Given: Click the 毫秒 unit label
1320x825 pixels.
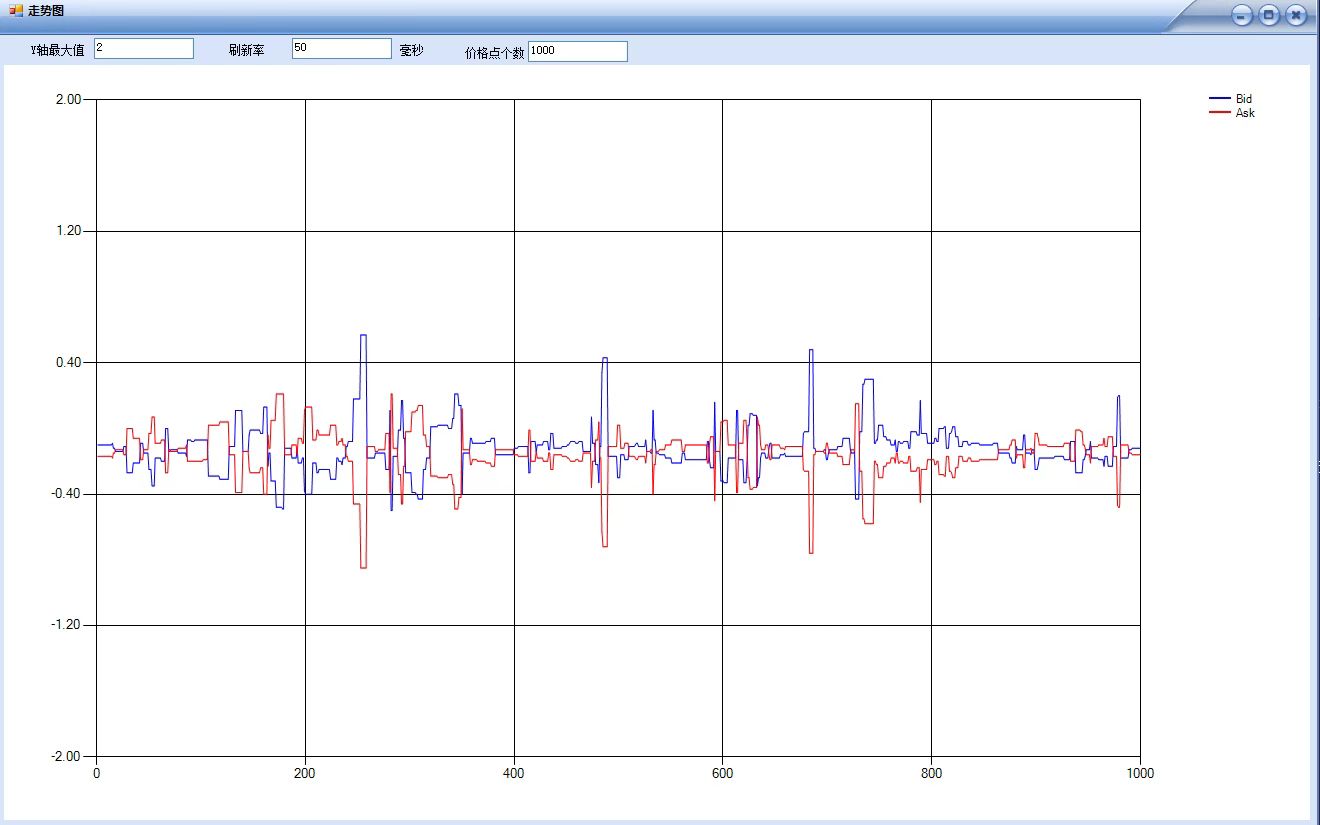Looking at the screenshot, I should coord(411,50).
